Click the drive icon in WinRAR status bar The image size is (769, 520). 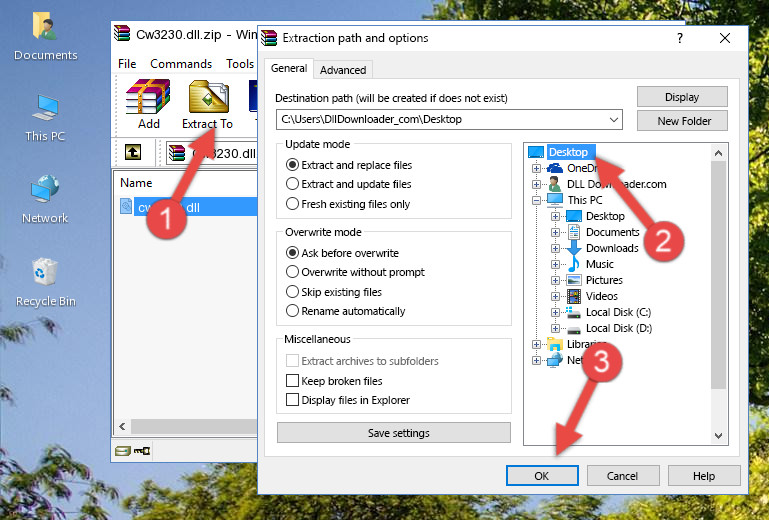(x=123, y=451)
